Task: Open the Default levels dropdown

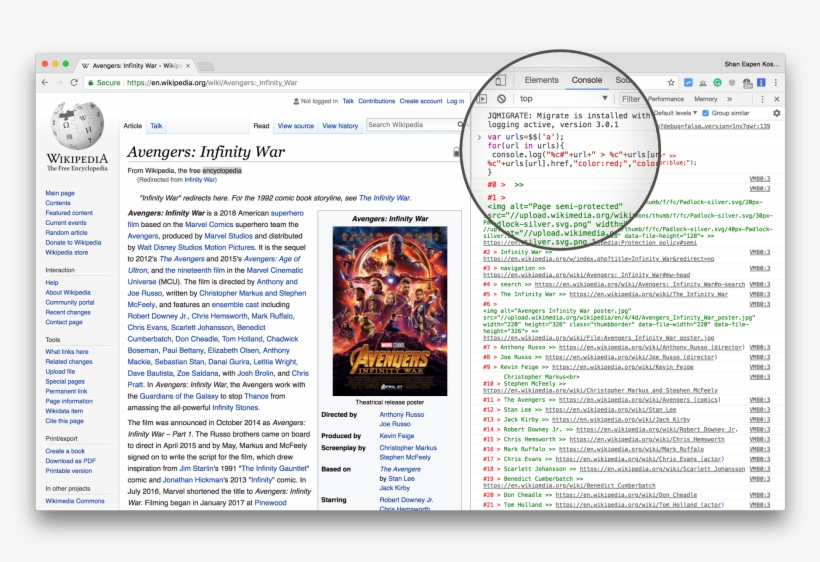Action: pyautogui.click(x=675, y=113)
